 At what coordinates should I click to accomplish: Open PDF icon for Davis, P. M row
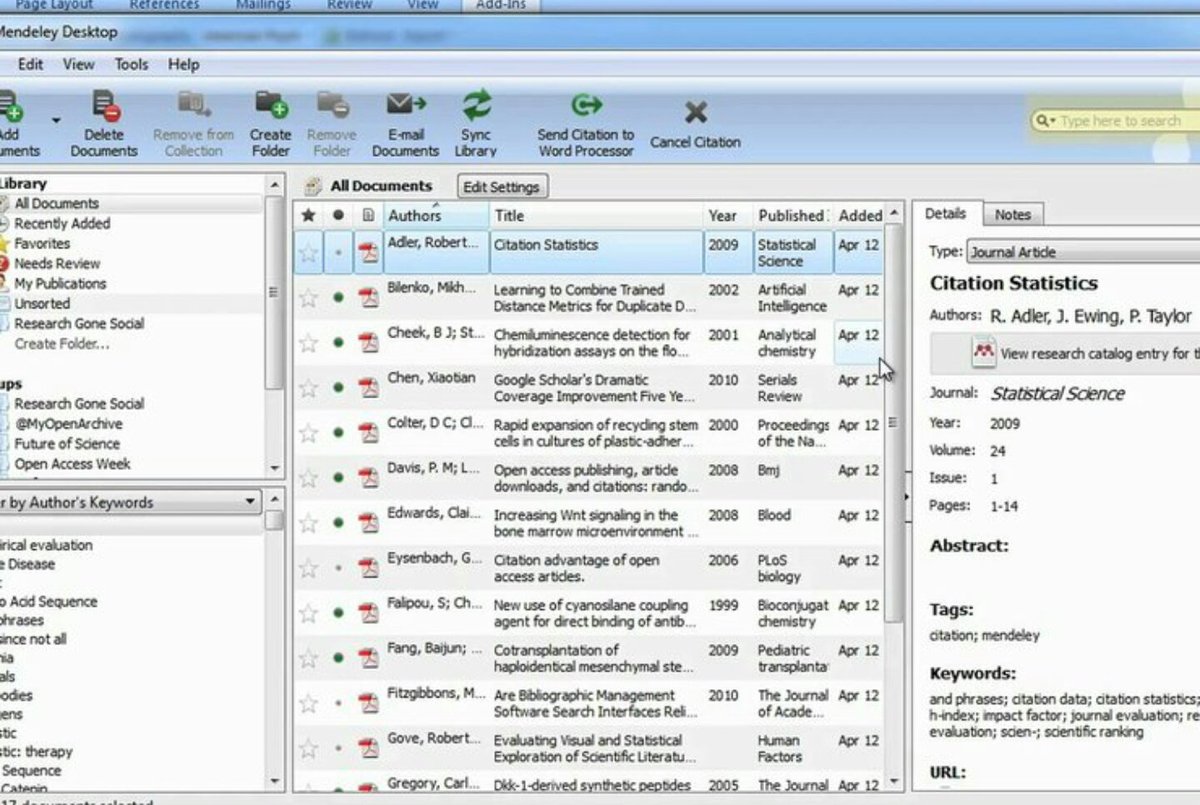pos(369,477)
